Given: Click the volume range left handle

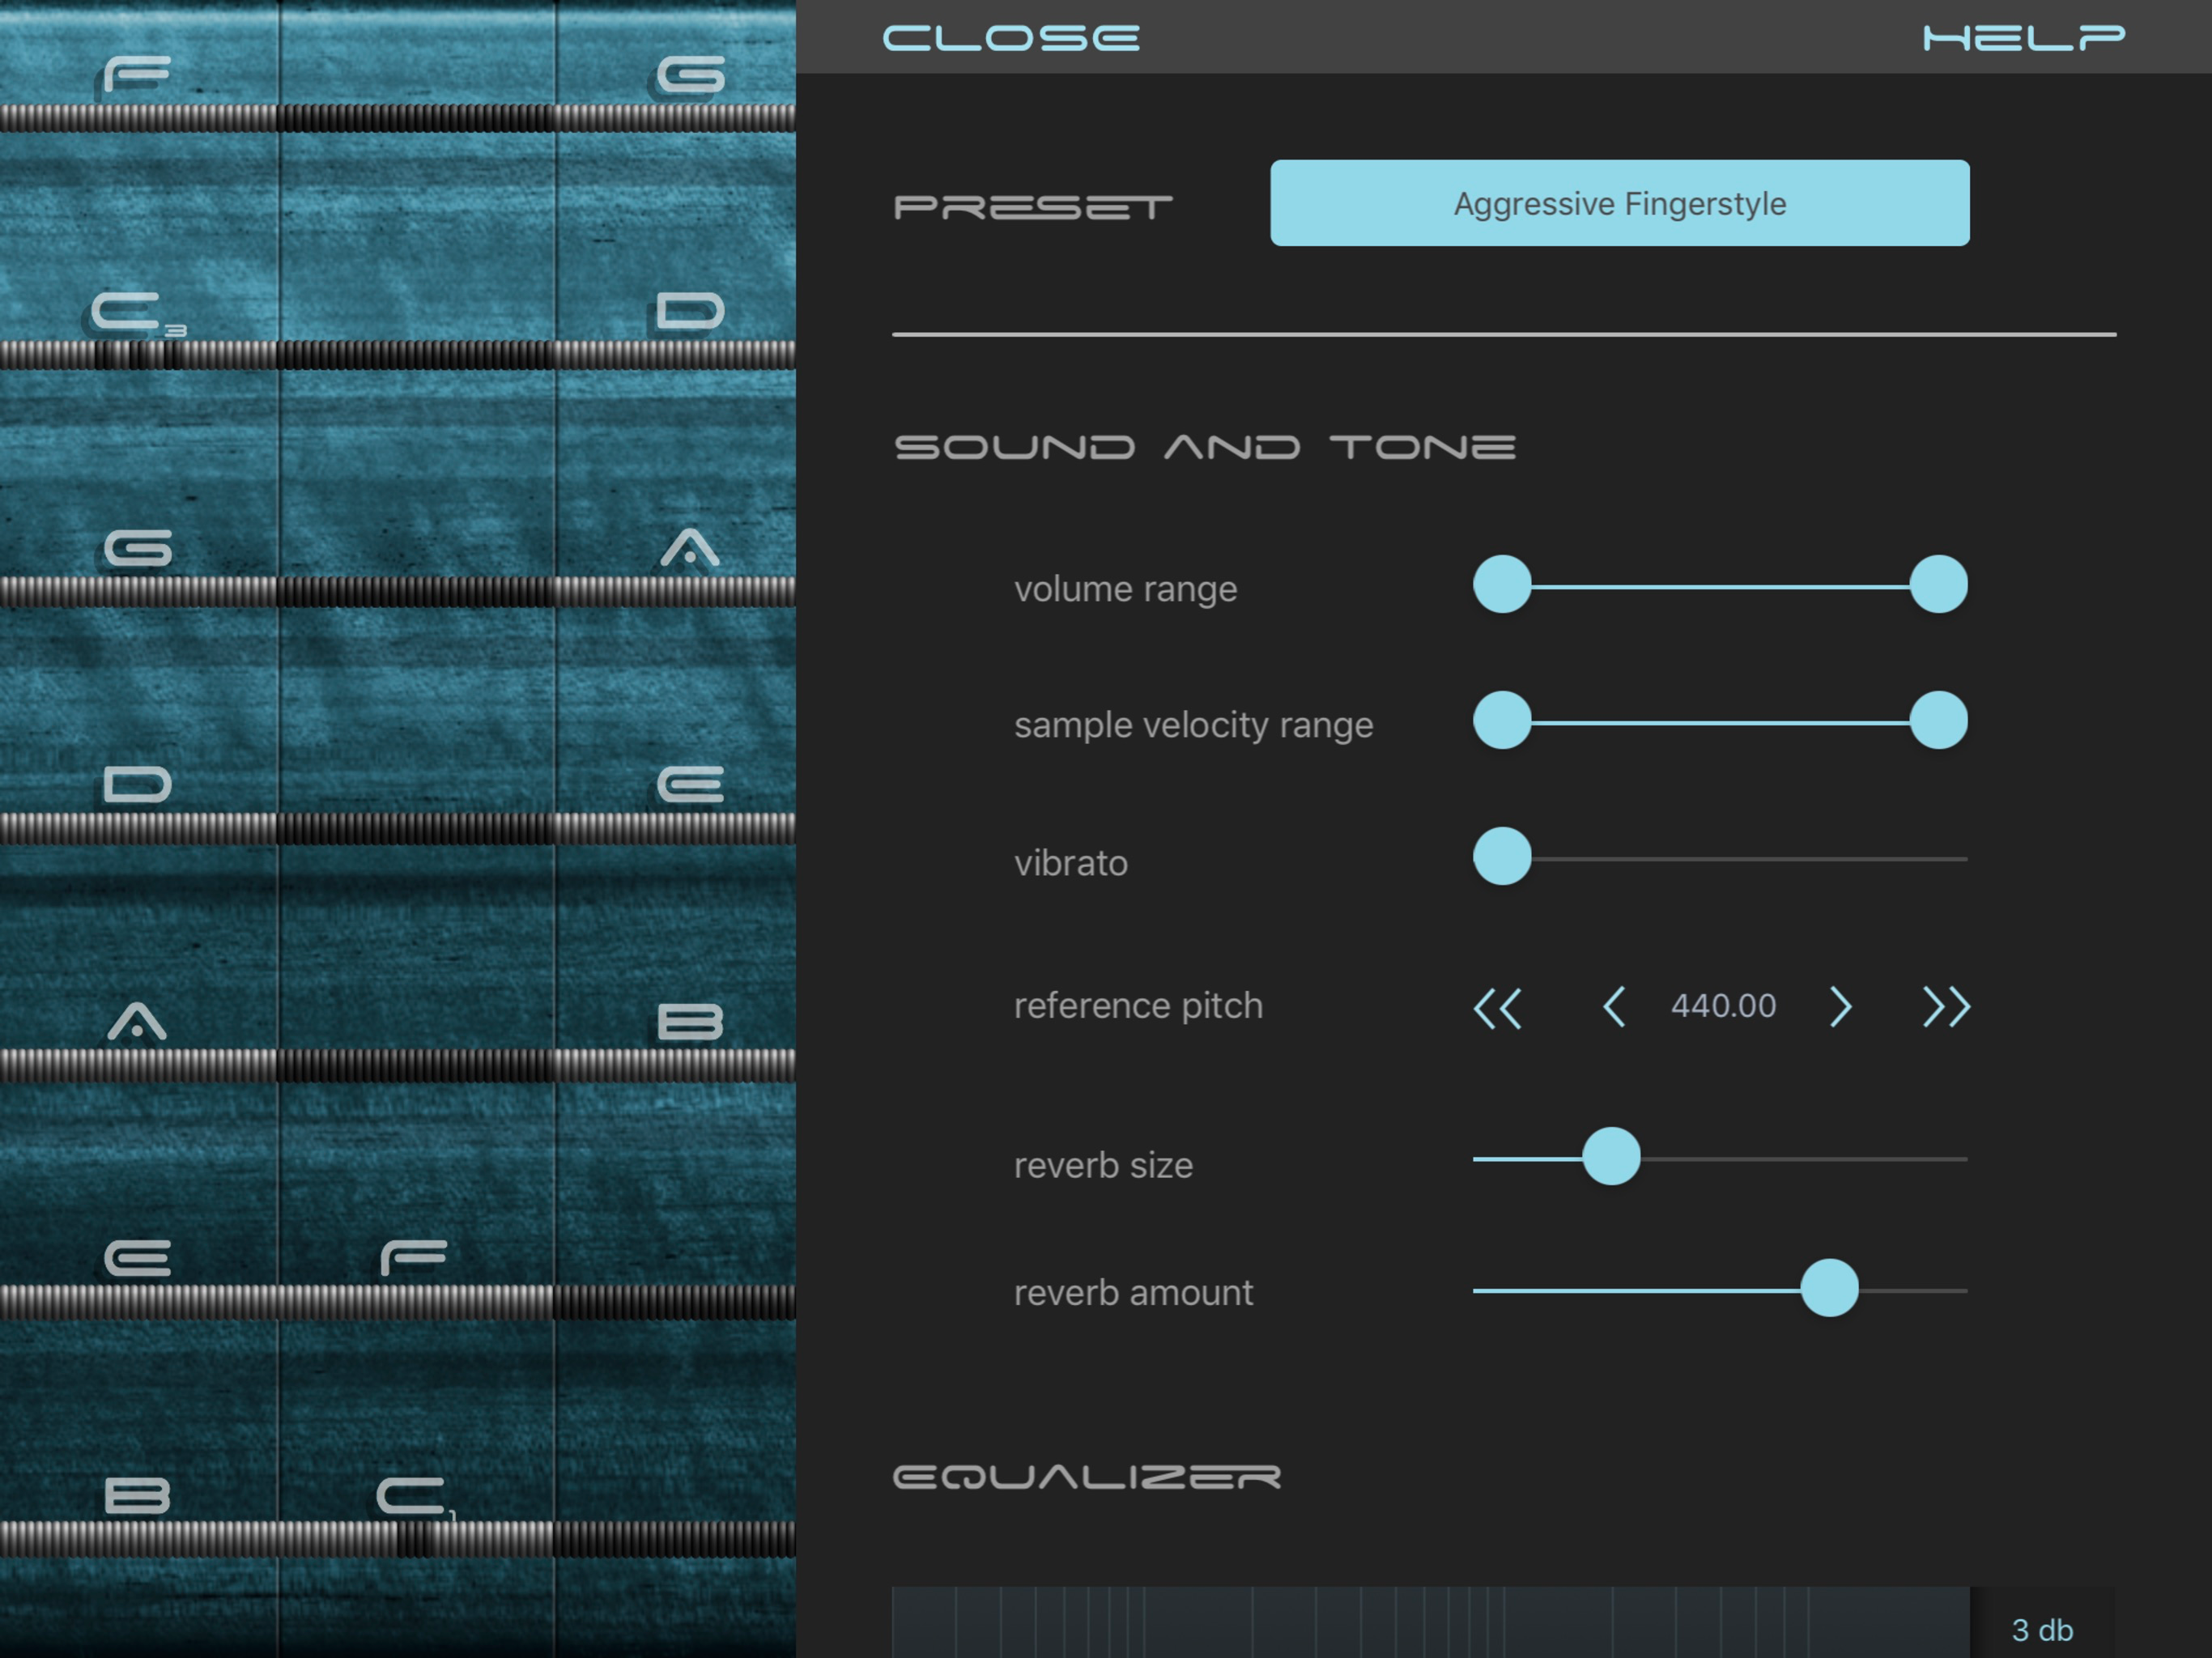Looking at the screenshot, I should (1502, 584).
